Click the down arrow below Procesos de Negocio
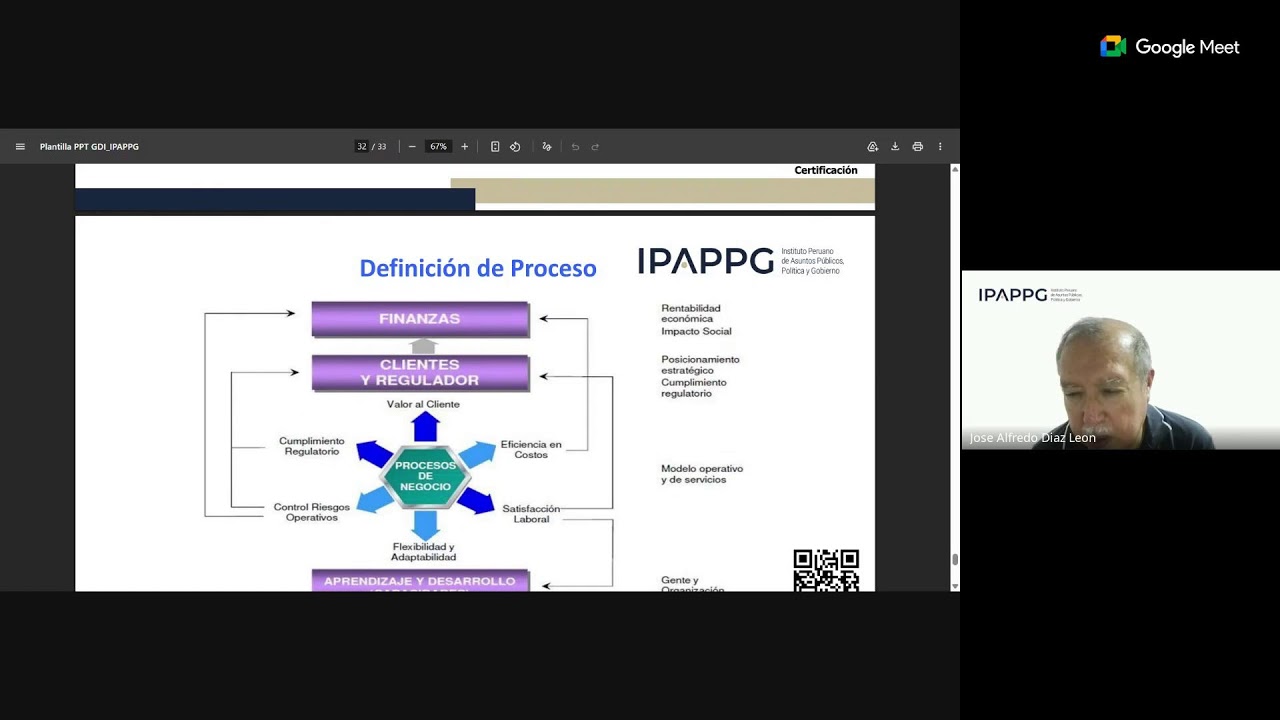This screenshot has width=1280, height=720. pos(426,525)
